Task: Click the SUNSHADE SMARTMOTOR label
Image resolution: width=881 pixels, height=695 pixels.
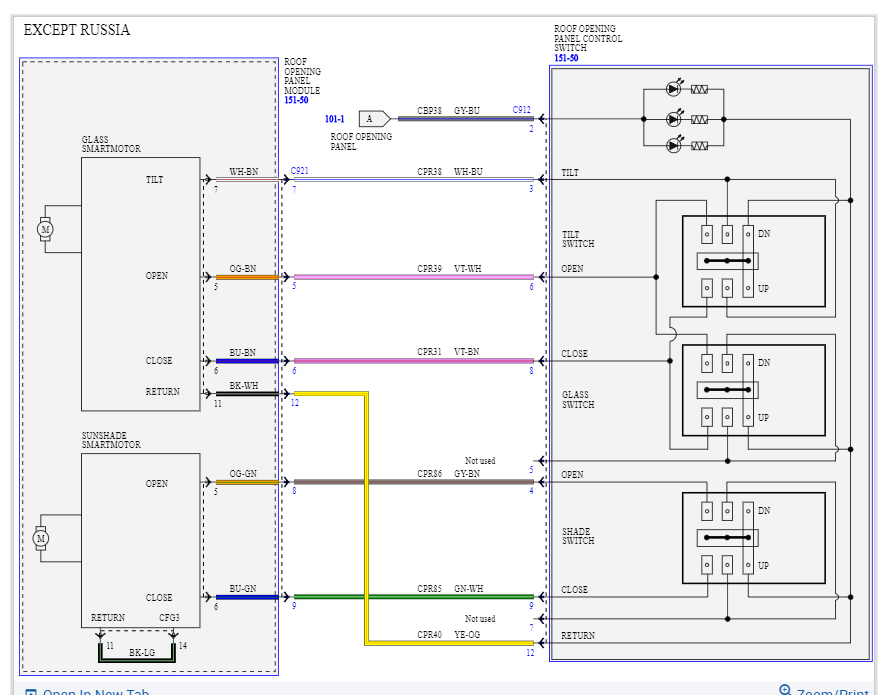Action: coord(111,440)
